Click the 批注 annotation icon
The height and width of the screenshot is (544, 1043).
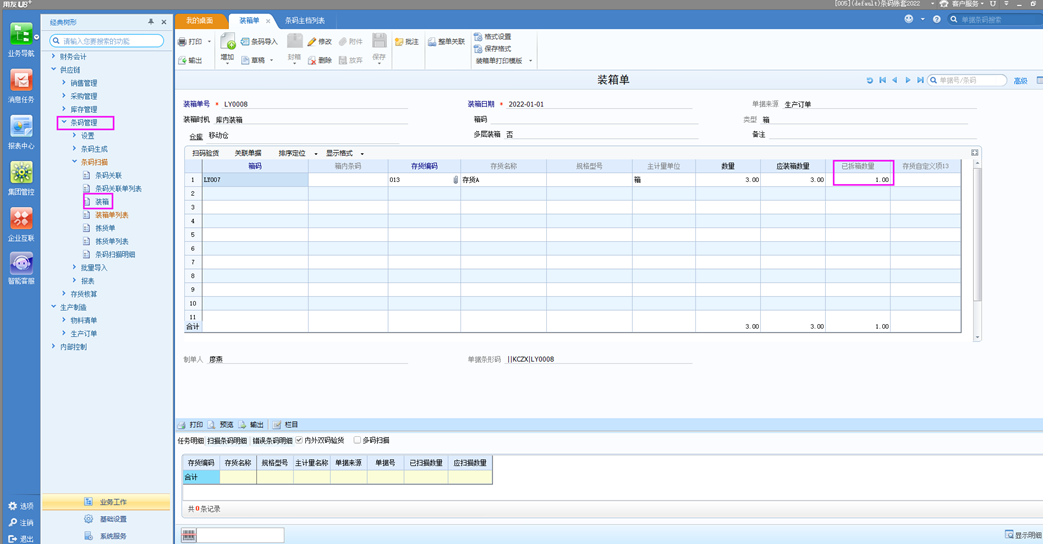[x=399, y=41]
